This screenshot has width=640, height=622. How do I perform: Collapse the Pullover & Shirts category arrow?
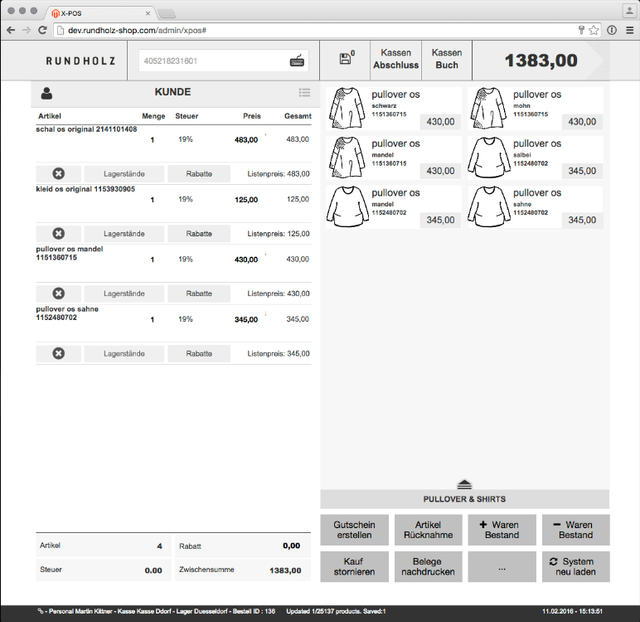coord(464,484)
